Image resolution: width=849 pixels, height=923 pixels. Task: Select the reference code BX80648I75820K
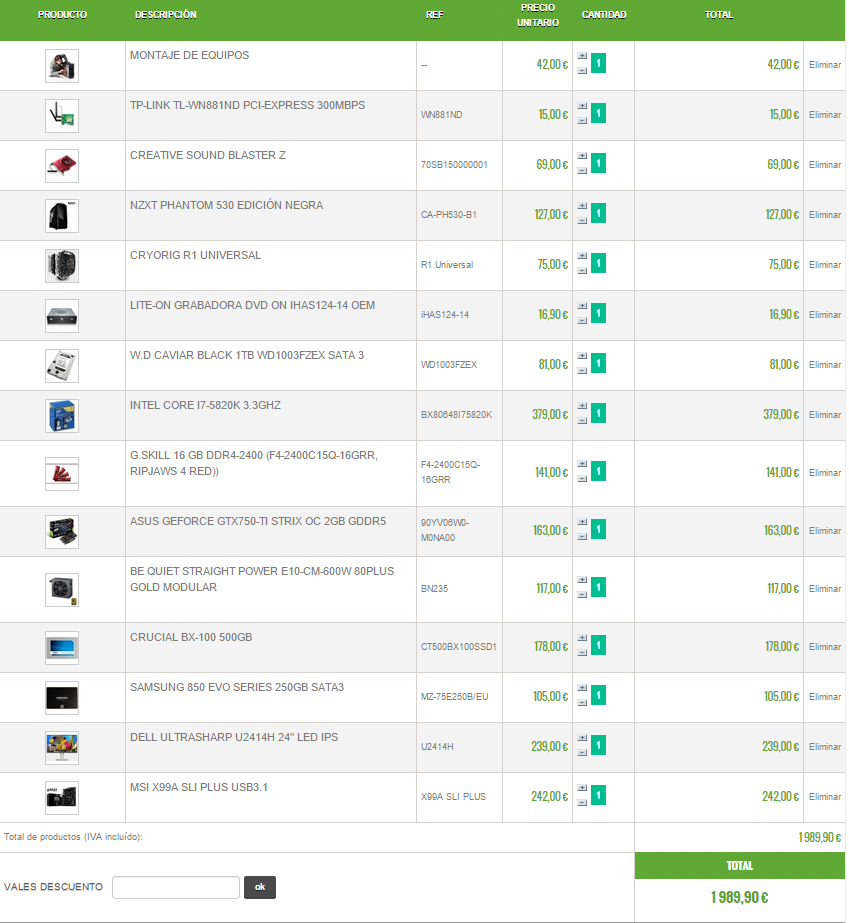point(456,415)
